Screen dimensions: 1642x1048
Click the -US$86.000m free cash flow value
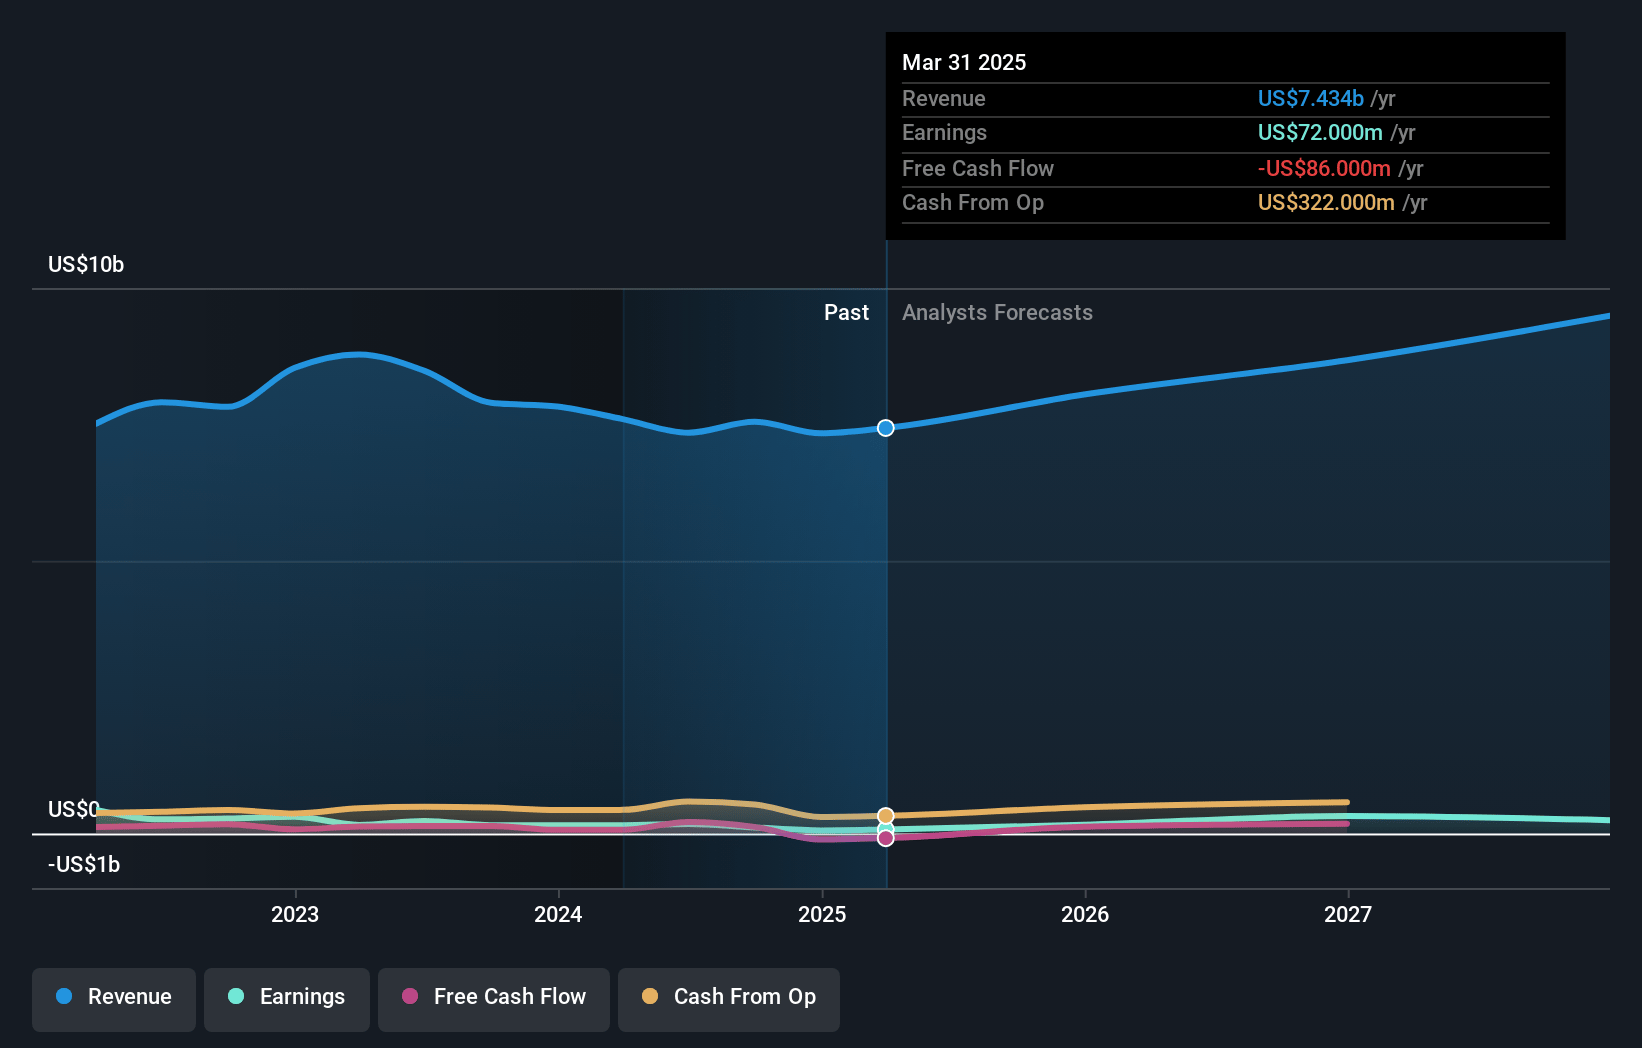pos(1324,169)
